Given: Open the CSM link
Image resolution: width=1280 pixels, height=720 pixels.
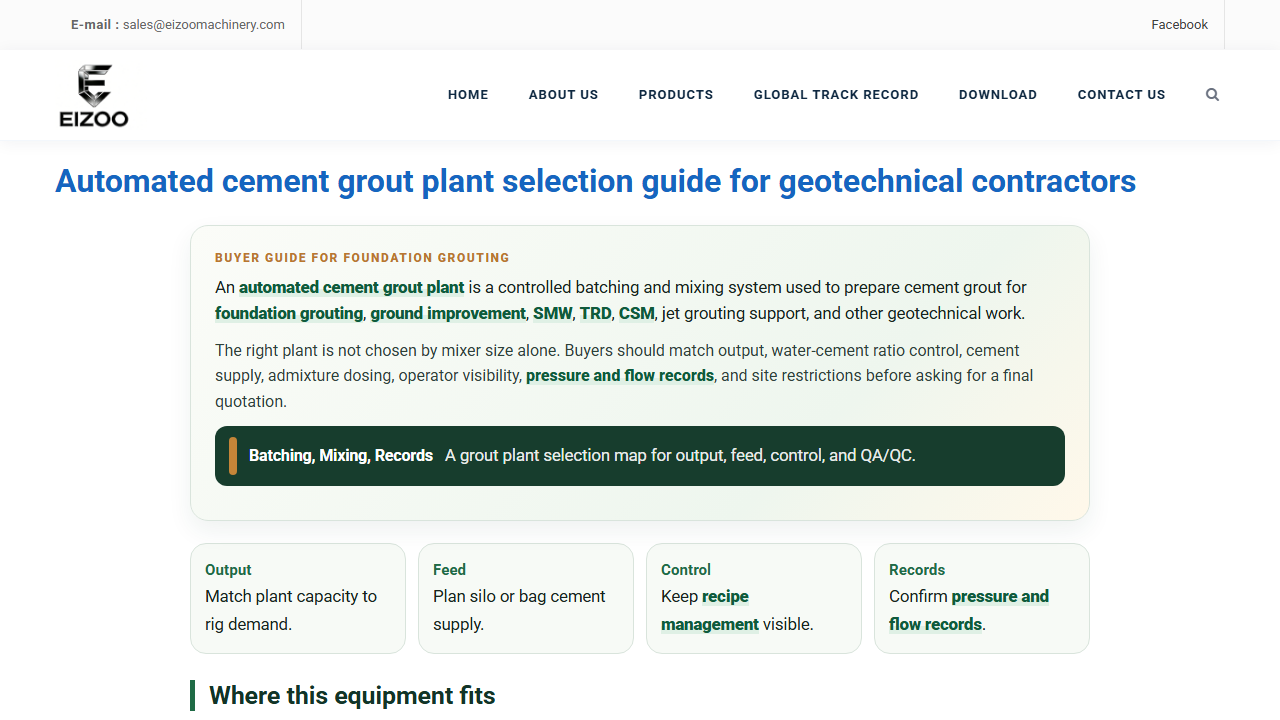Looking at the screenshot, I should [x=636, y=313].
